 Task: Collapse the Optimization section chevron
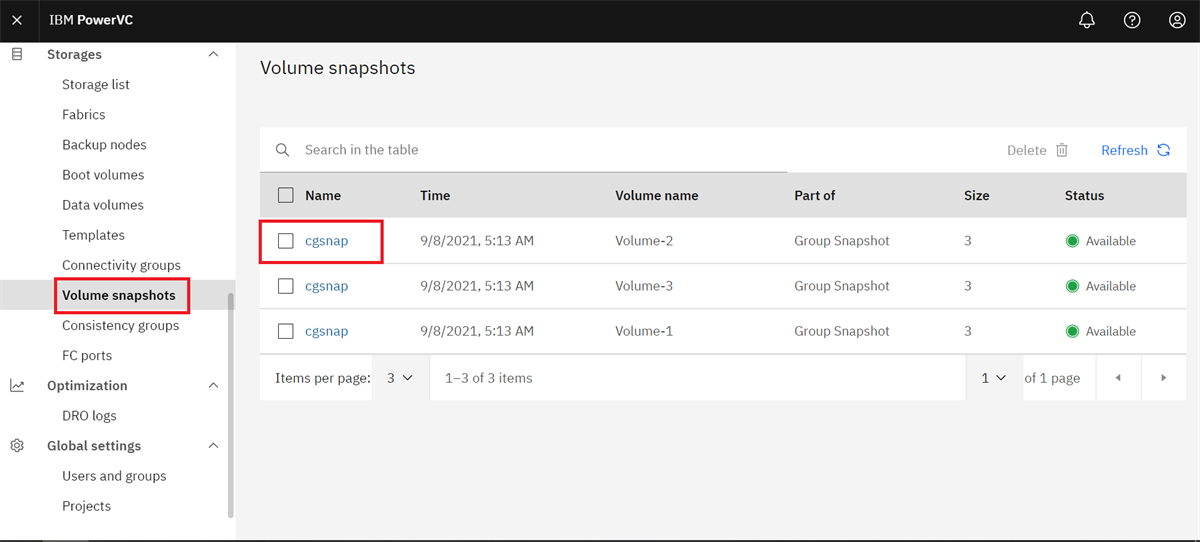[213, 386]
